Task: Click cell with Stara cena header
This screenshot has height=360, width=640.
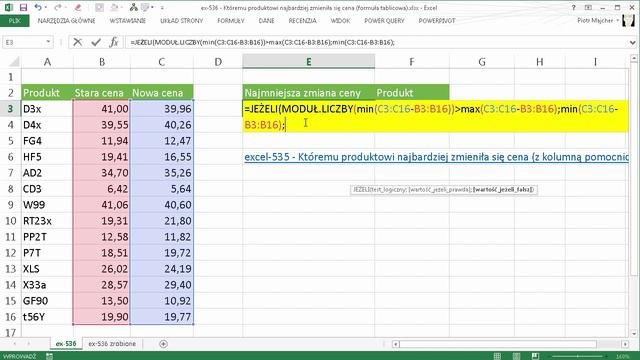Action: coord(102,93)
